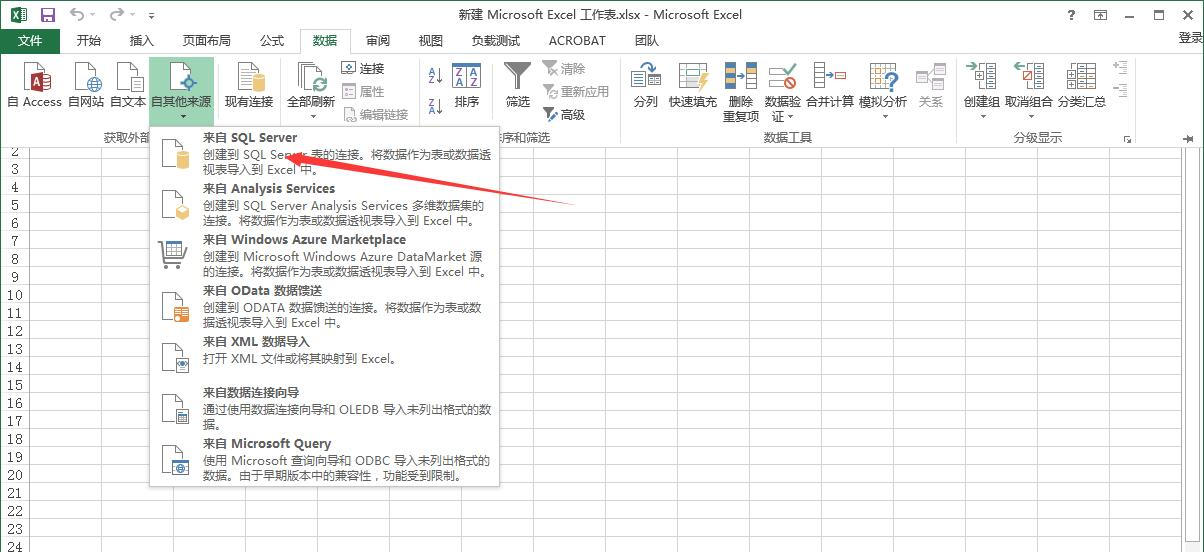Image resolution: width=1204 pixels, height=552 pixels.
Task: Switch to the 插入 tab
Action: [142, 41]
